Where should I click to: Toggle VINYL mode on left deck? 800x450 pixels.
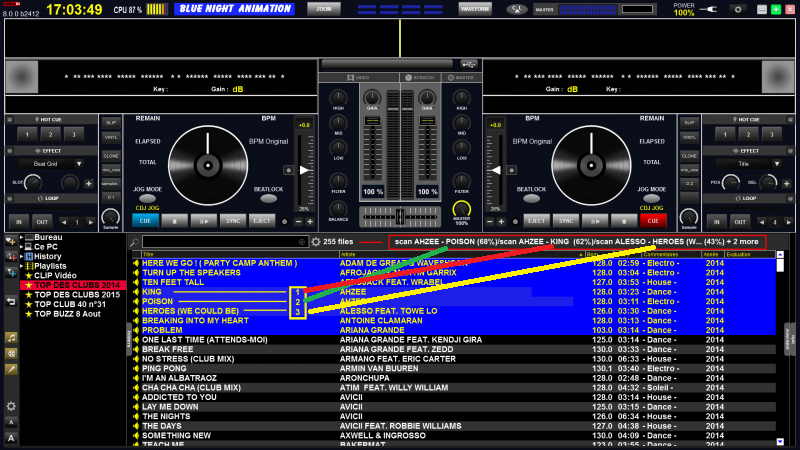click(111, 138)
